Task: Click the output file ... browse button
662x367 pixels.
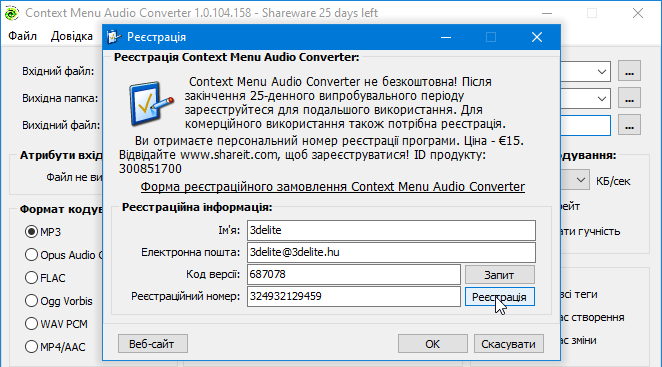Action: (x=629, y=125)
